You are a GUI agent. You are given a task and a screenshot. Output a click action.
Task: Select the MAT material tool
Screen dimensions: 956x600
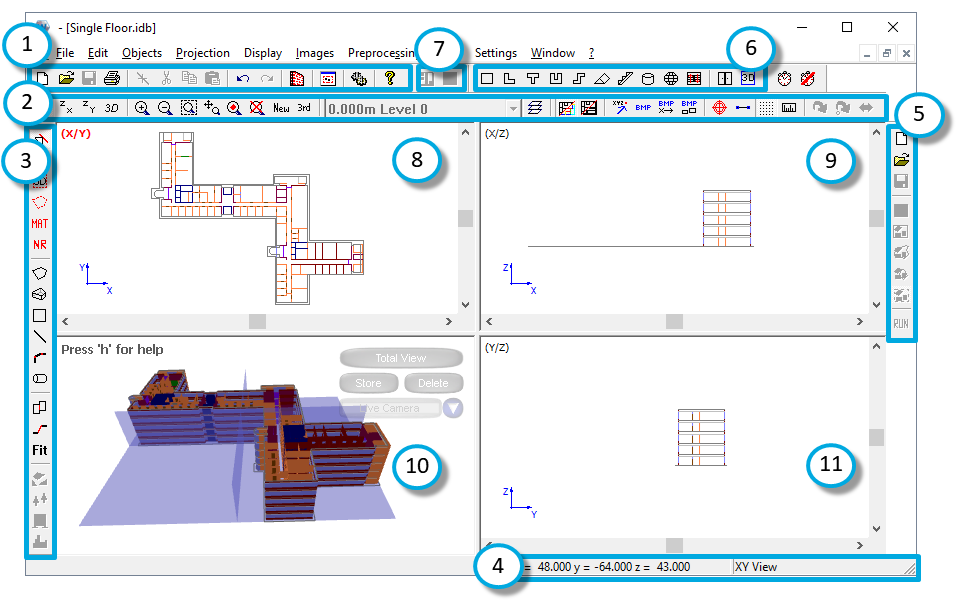[40, 223]
